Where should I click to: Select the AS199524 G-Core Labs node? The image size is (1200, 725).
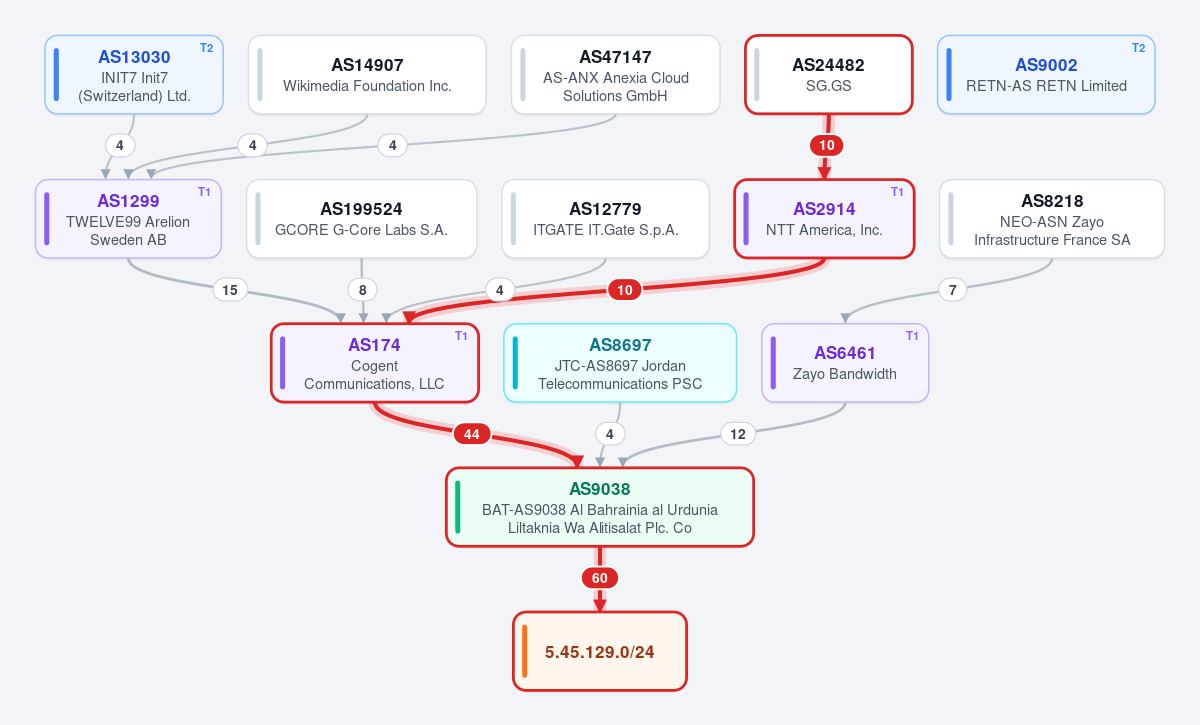tap(361, 219)
